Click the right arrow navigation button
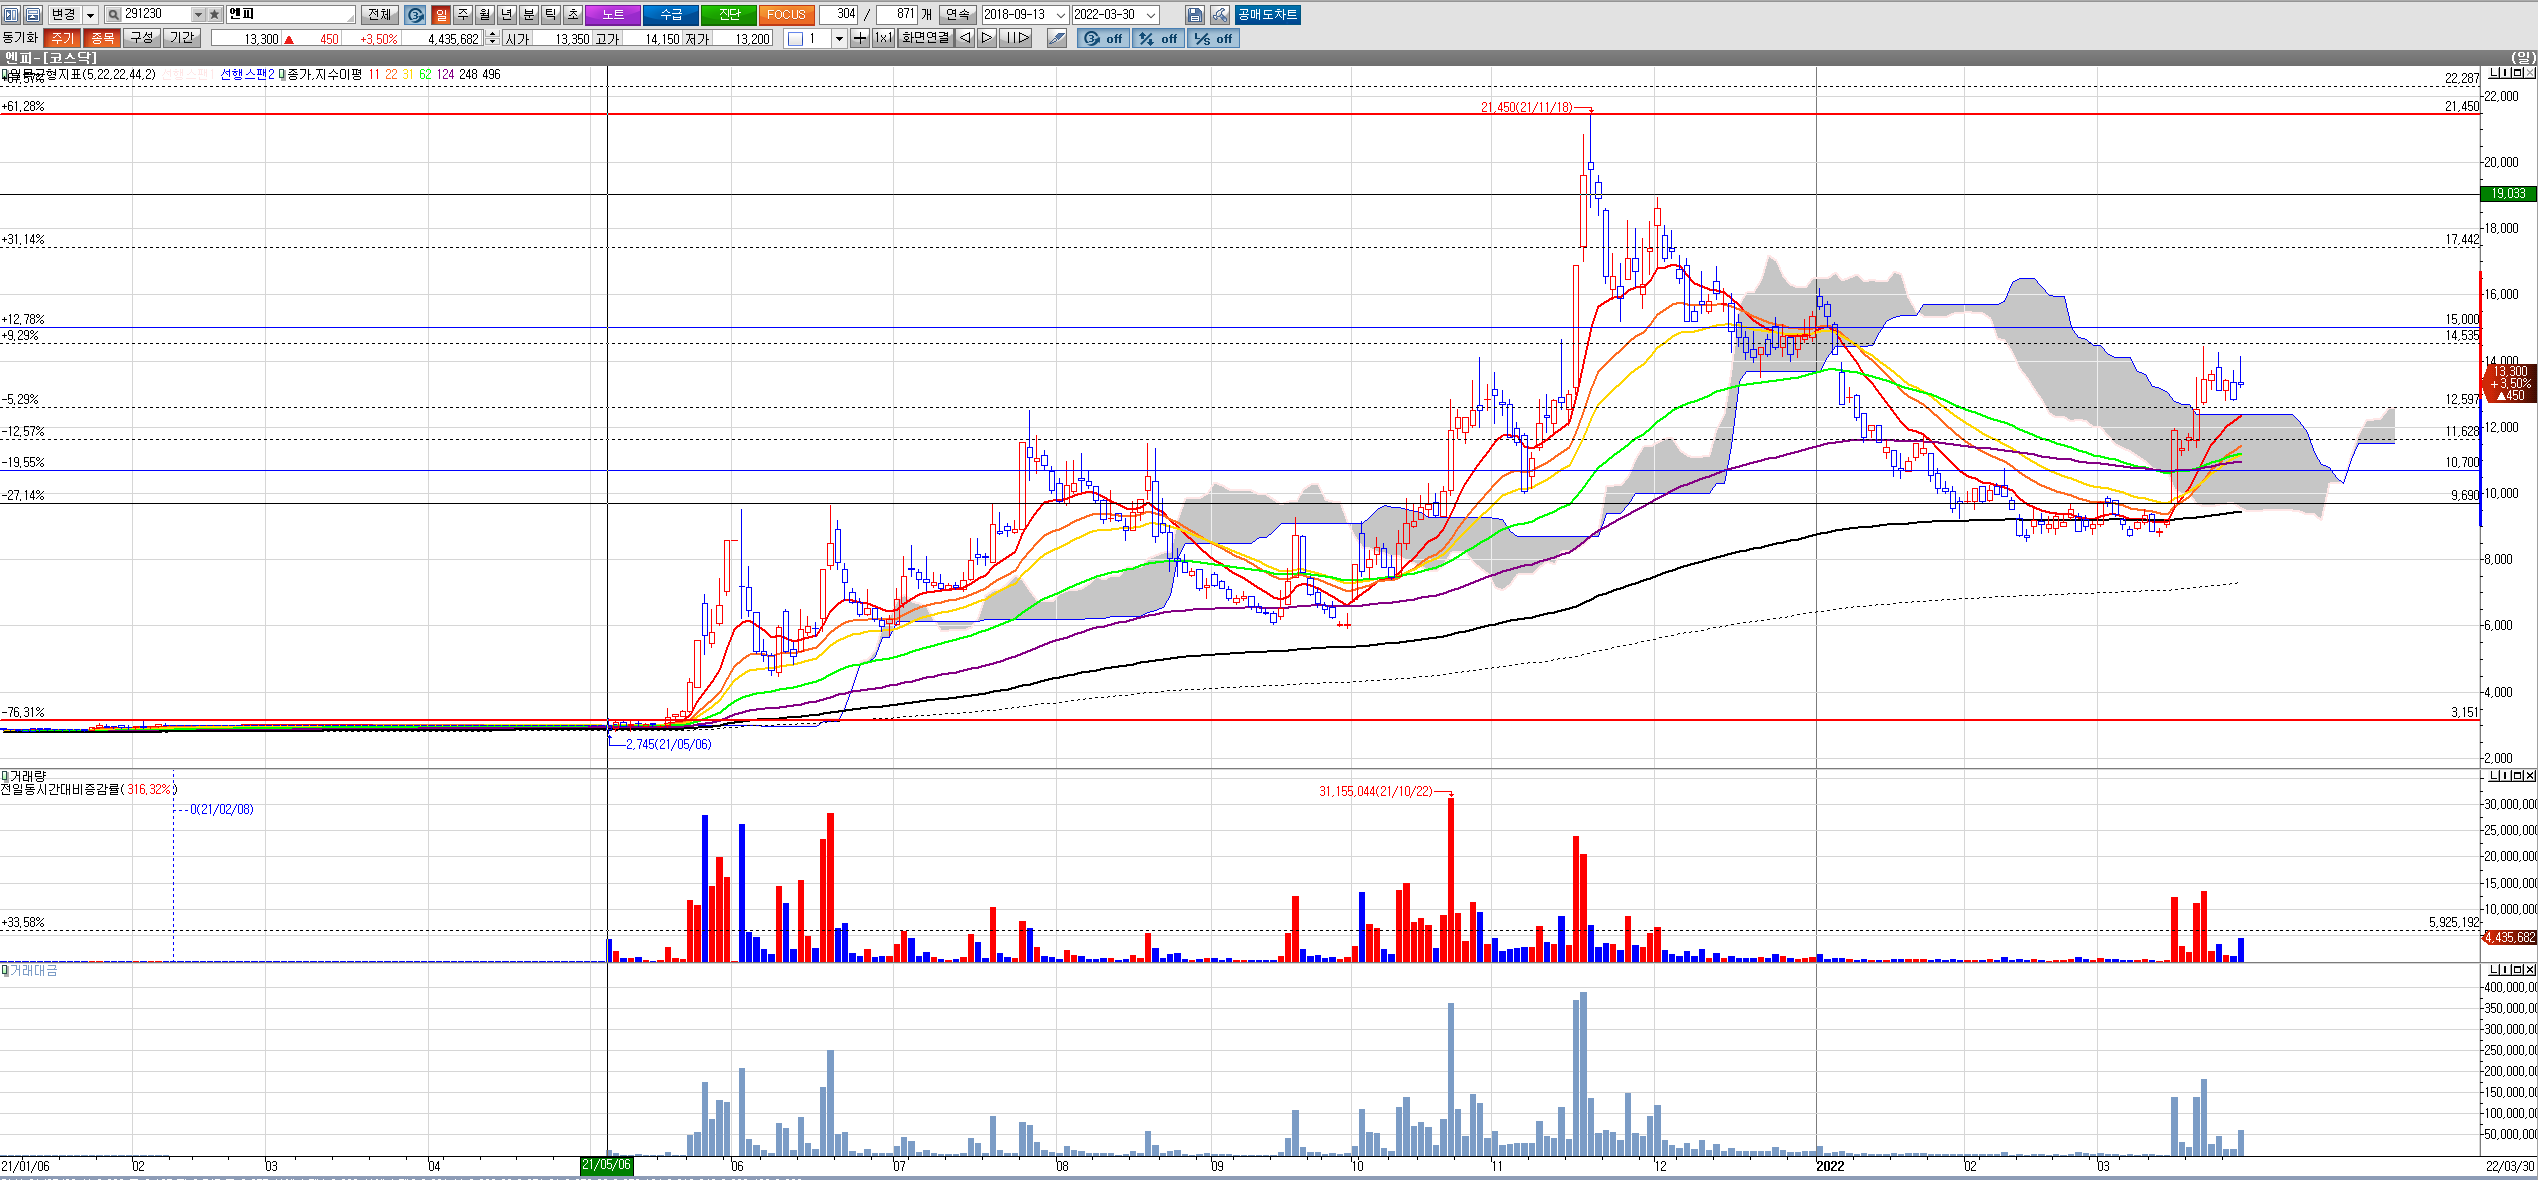 click(x=987, y=38)
